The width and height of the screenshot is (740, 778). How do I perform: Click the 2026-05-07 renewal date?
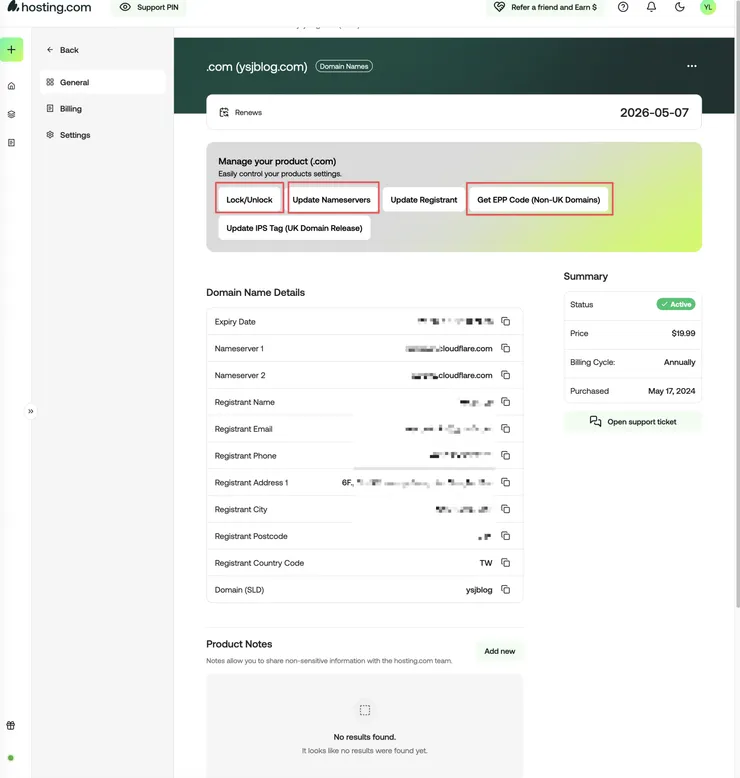pyautogui.click(x=654, y=113)
